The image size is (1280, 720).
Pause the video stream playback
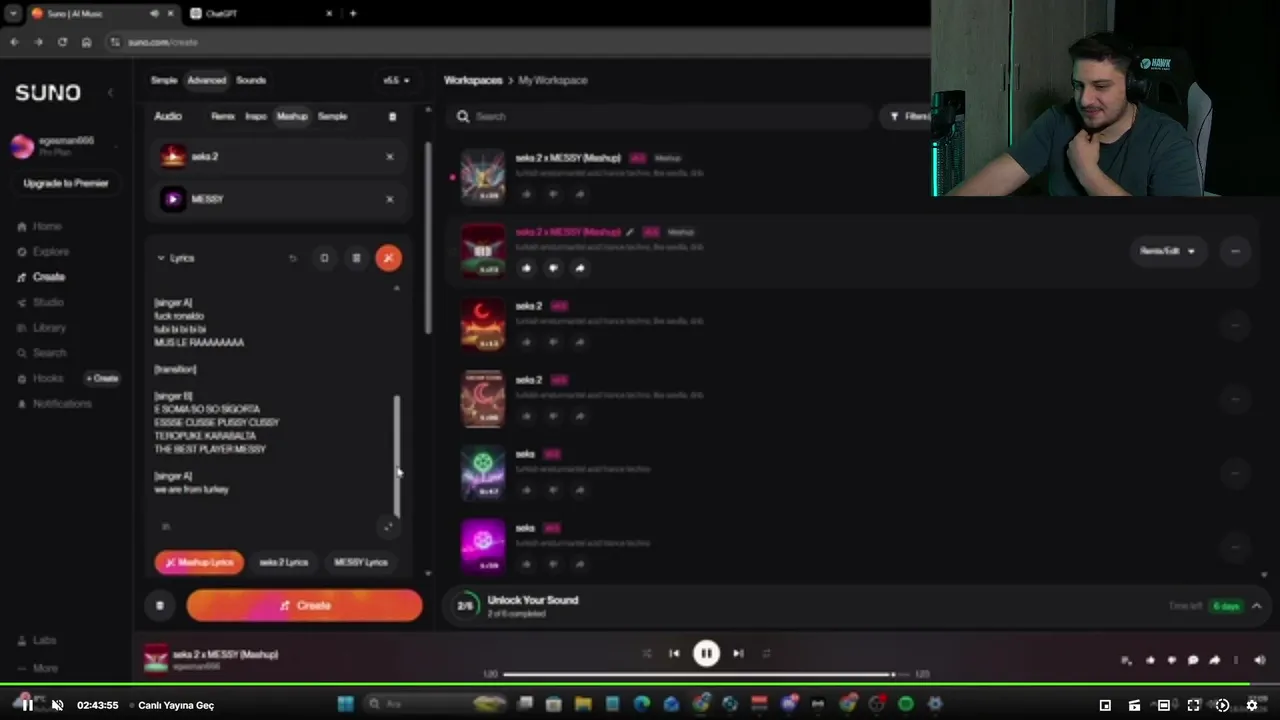click(27, 705)
